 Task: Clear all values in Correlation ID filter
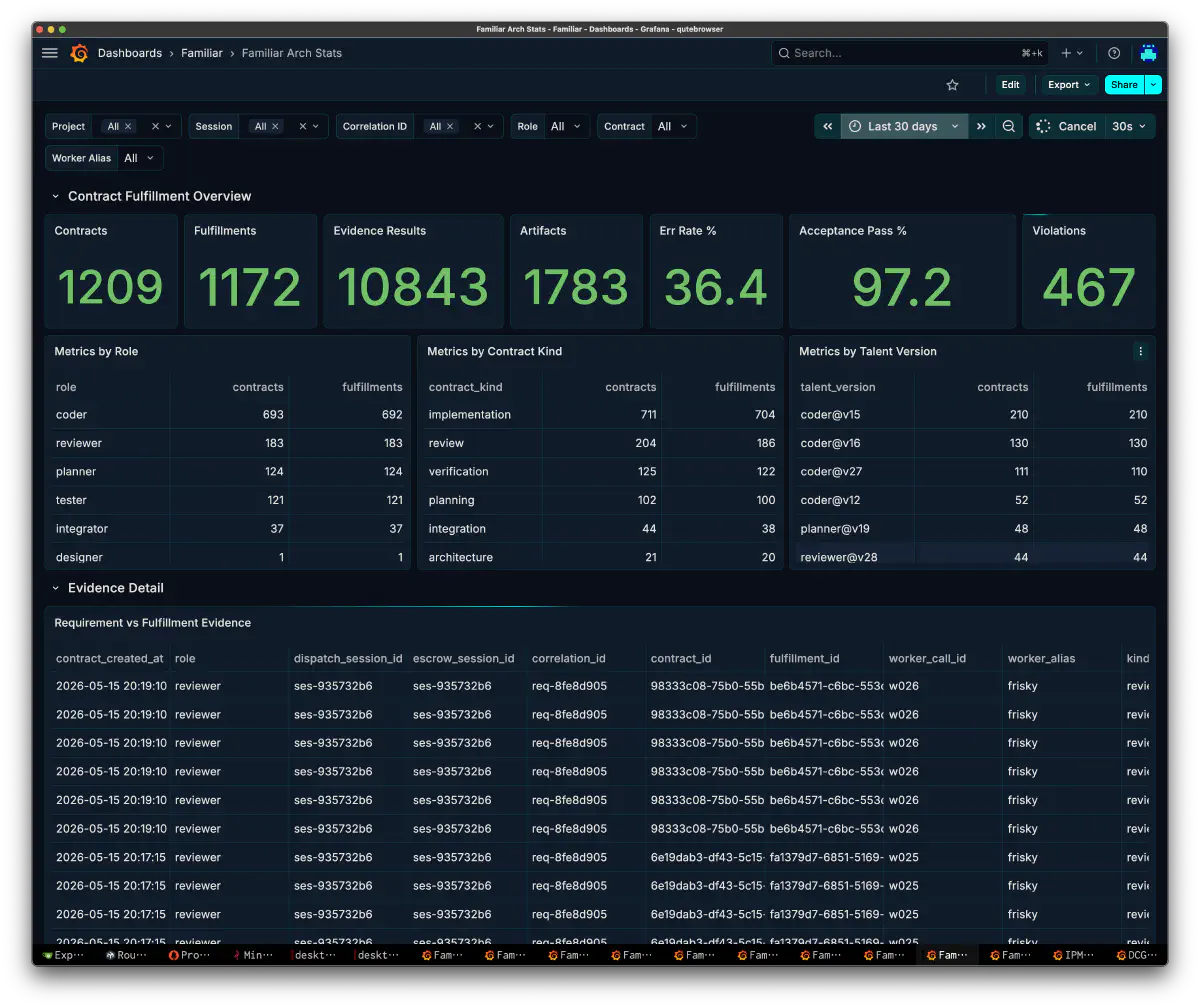click(477, 127)
